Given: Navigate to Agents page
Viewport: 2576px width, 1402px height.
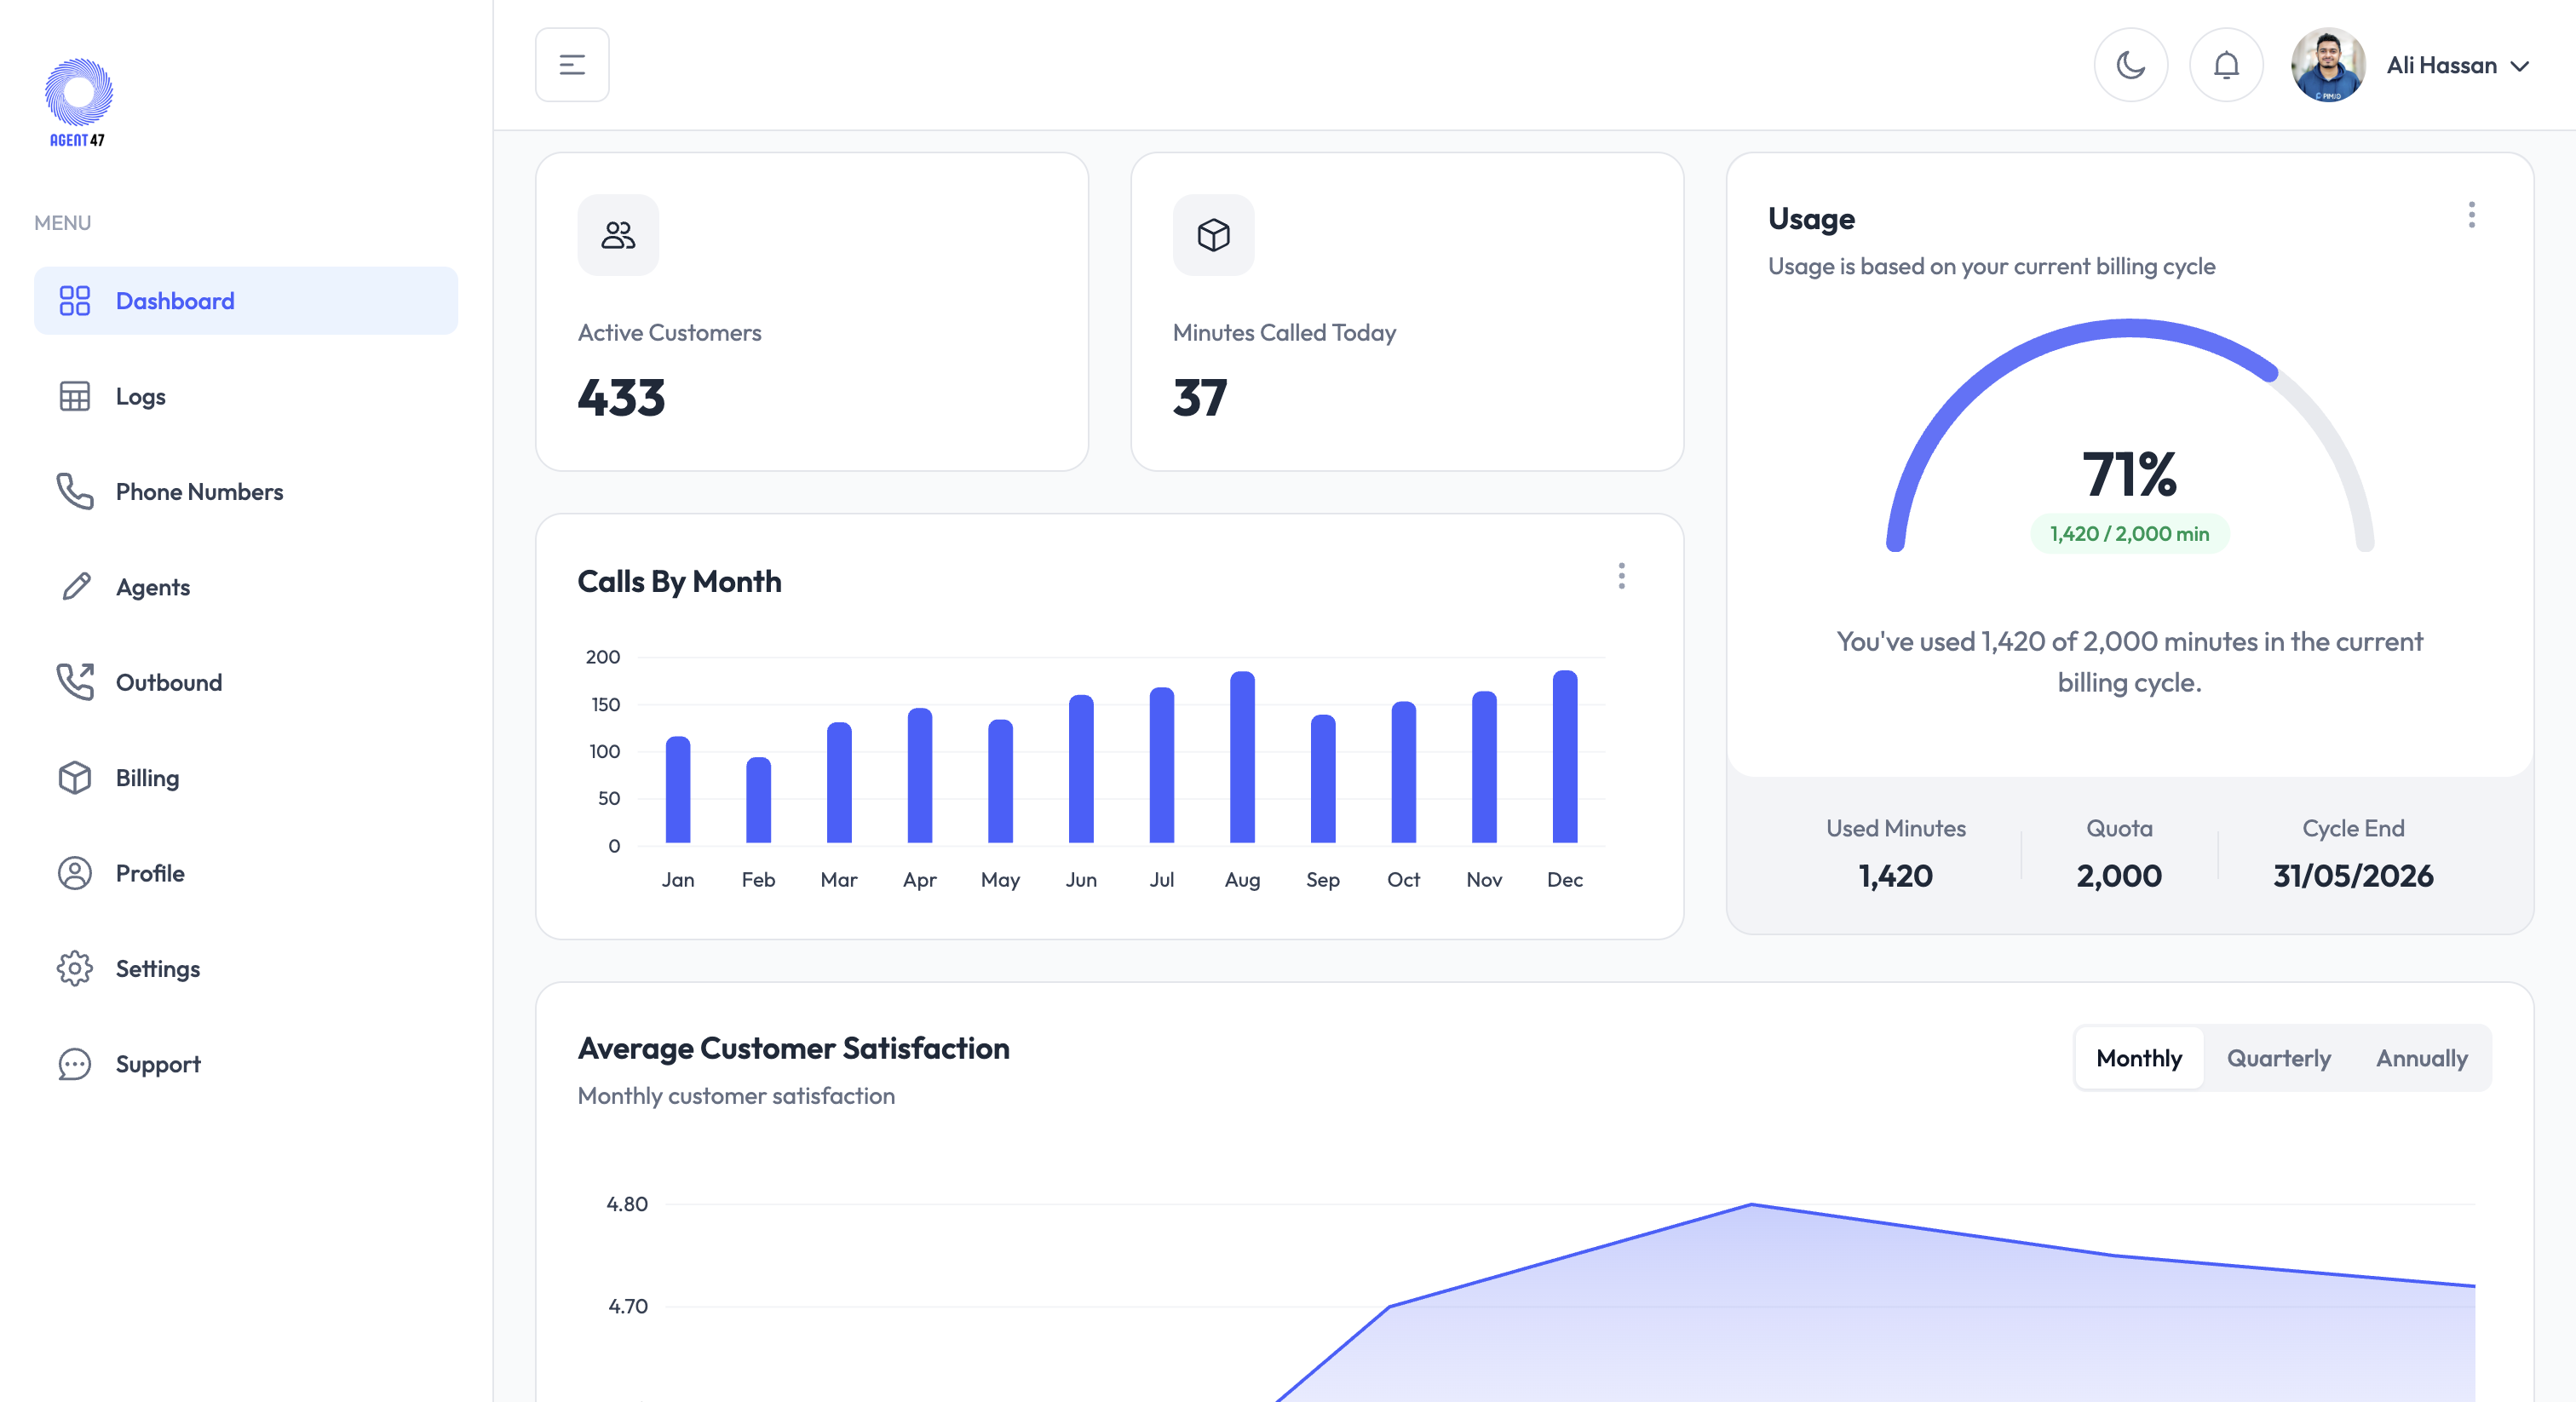Looking at the screenshot, I should click(x=246, y=587).
